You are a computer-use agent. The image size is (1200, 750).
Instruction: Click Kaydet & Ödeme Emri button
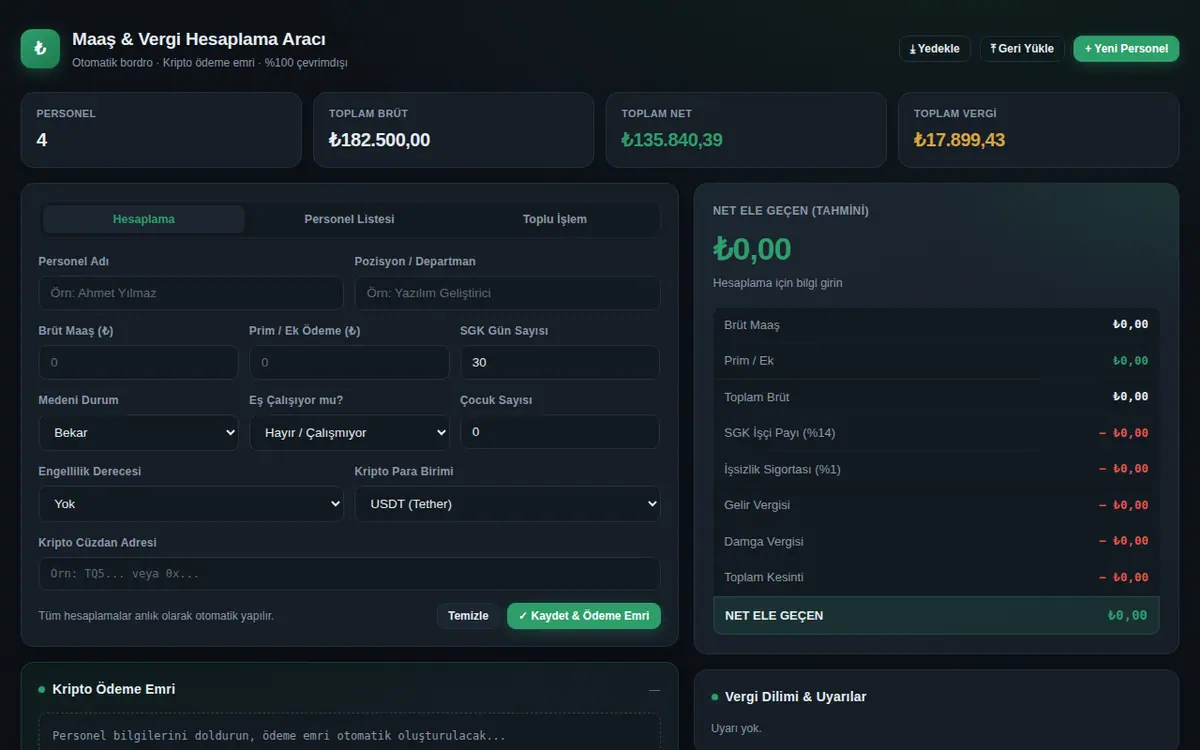tap(584, 616)
